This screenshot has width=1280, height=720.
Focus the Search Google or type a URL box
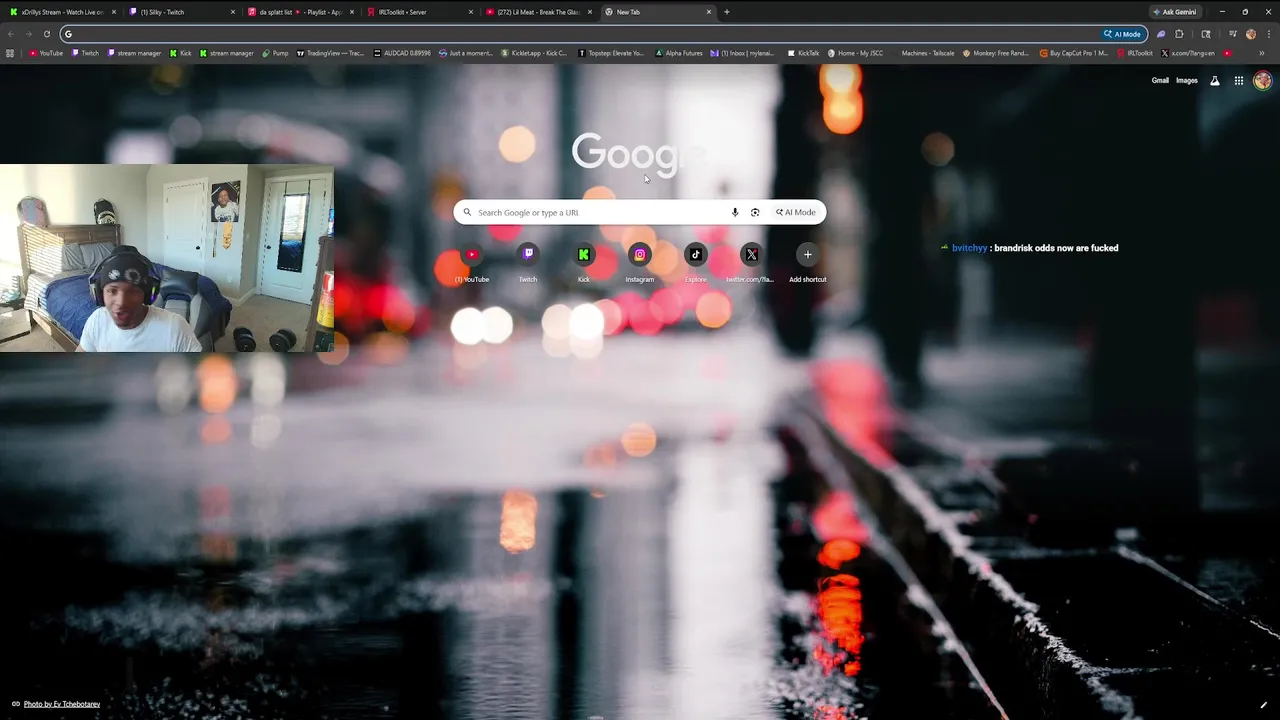click(640, 212)
